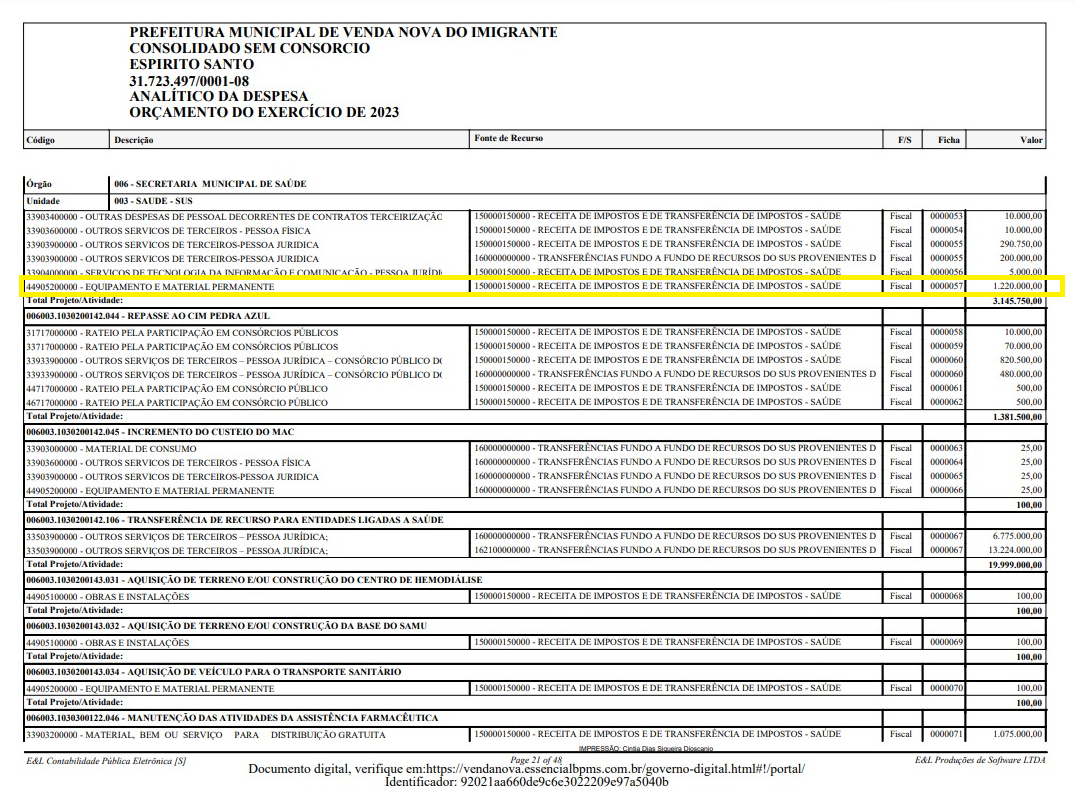Click ficha number '0000057'

point(946,286)
